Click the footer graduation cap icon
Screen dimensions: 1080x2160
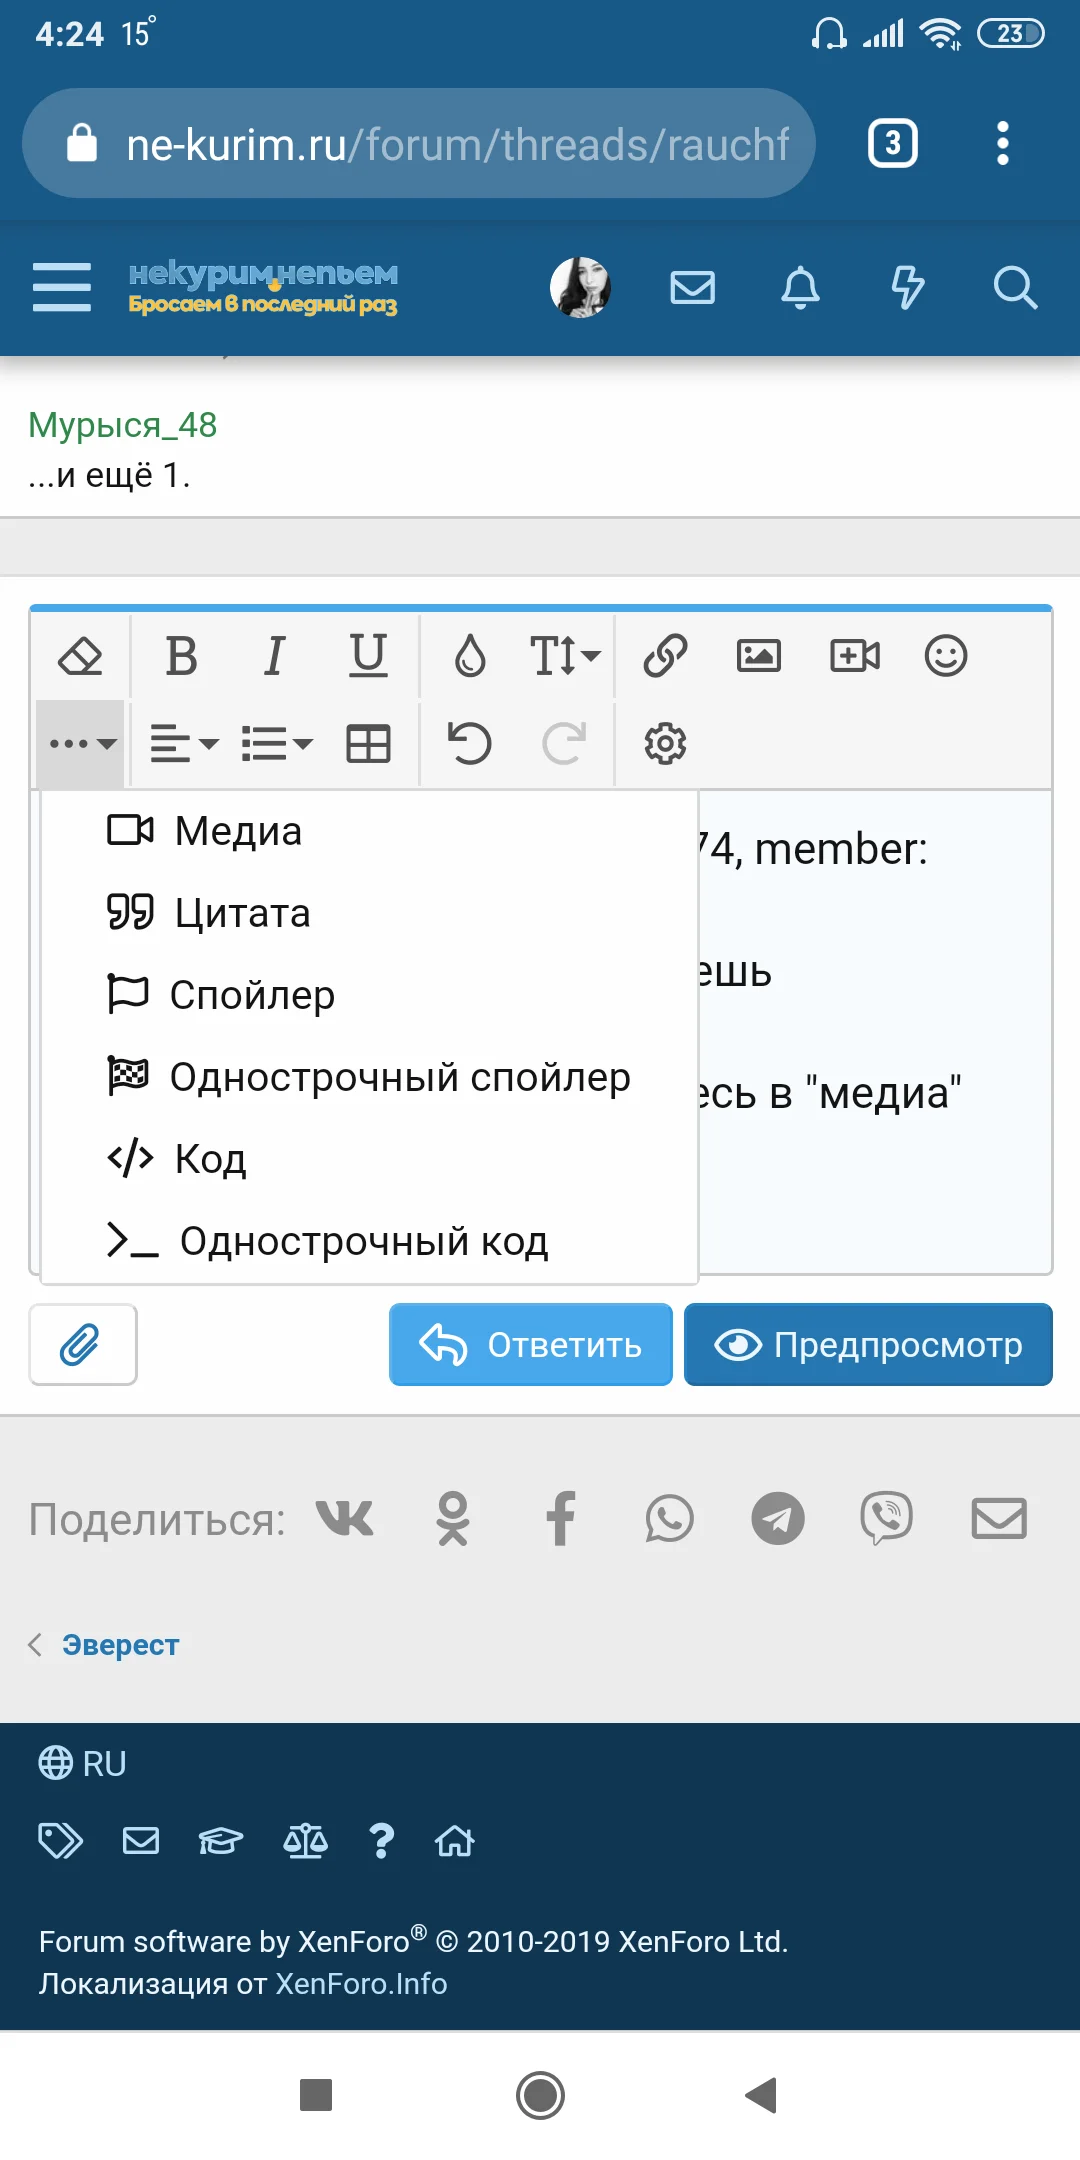221,1840
